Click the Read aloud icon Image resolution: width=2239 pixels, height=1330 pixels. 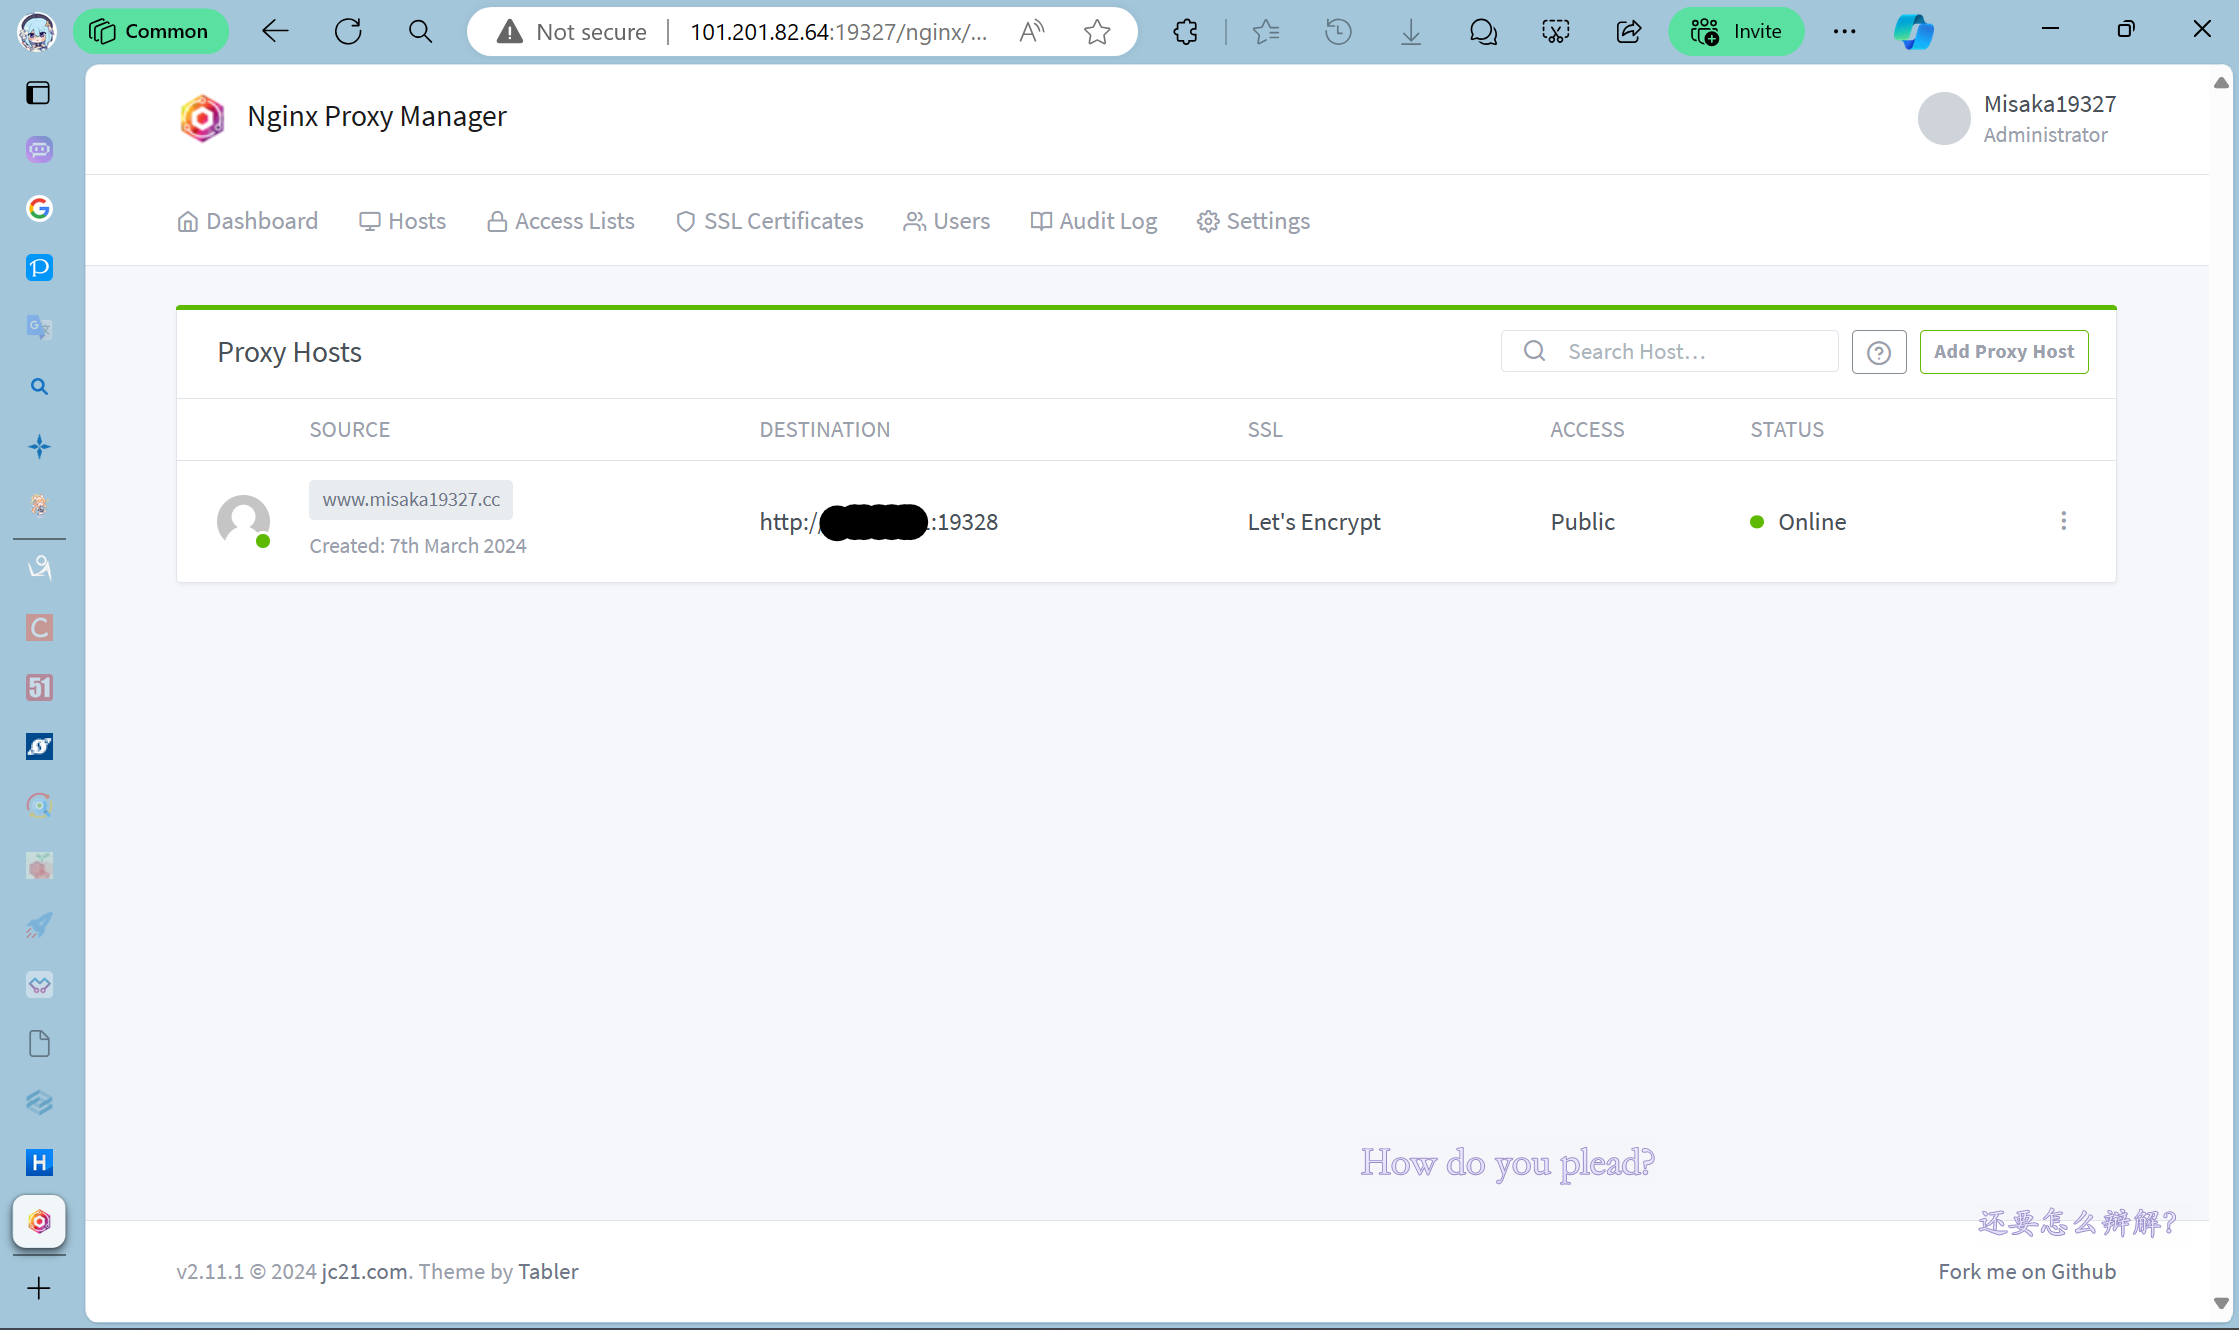pos(1032,31)
